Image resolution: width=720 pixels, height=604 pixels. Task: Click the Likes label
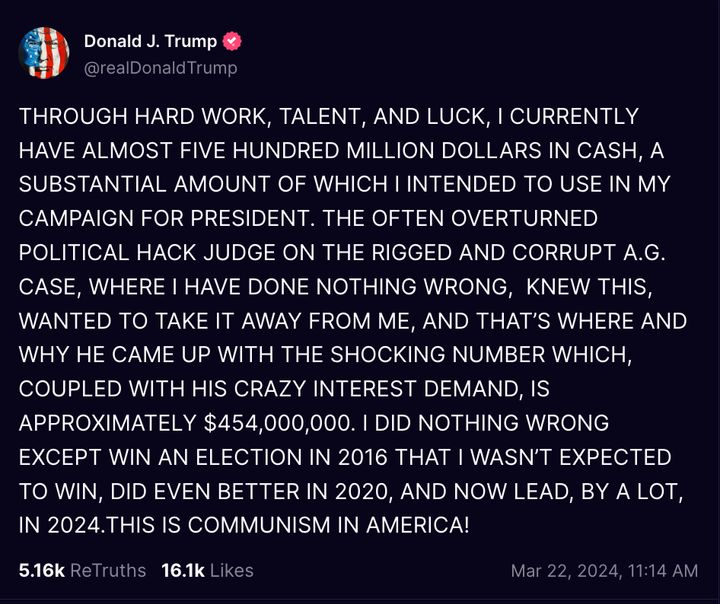[231, 570]
